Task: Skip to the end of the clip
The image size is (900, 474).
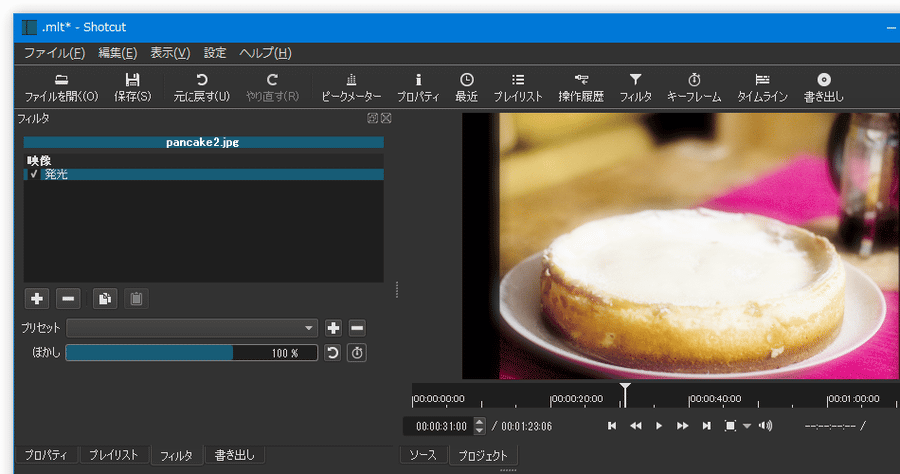Action: 707,426
